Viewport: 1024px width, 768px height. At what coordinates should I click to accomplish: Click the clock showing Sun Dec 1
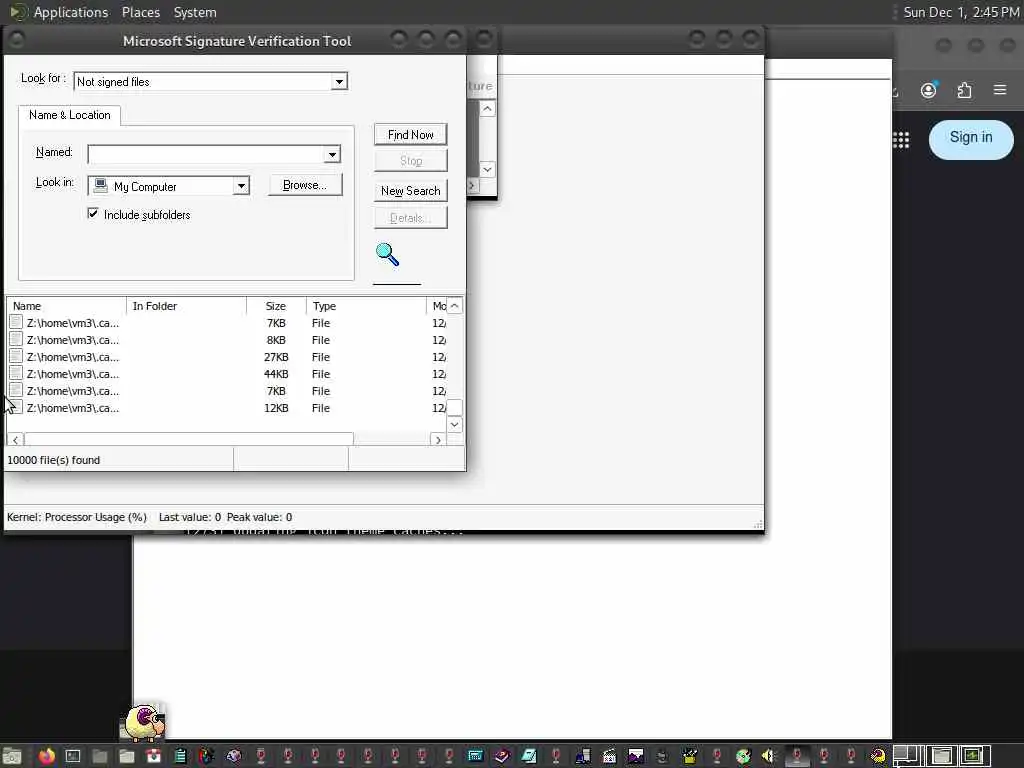[x=961, y=12]
